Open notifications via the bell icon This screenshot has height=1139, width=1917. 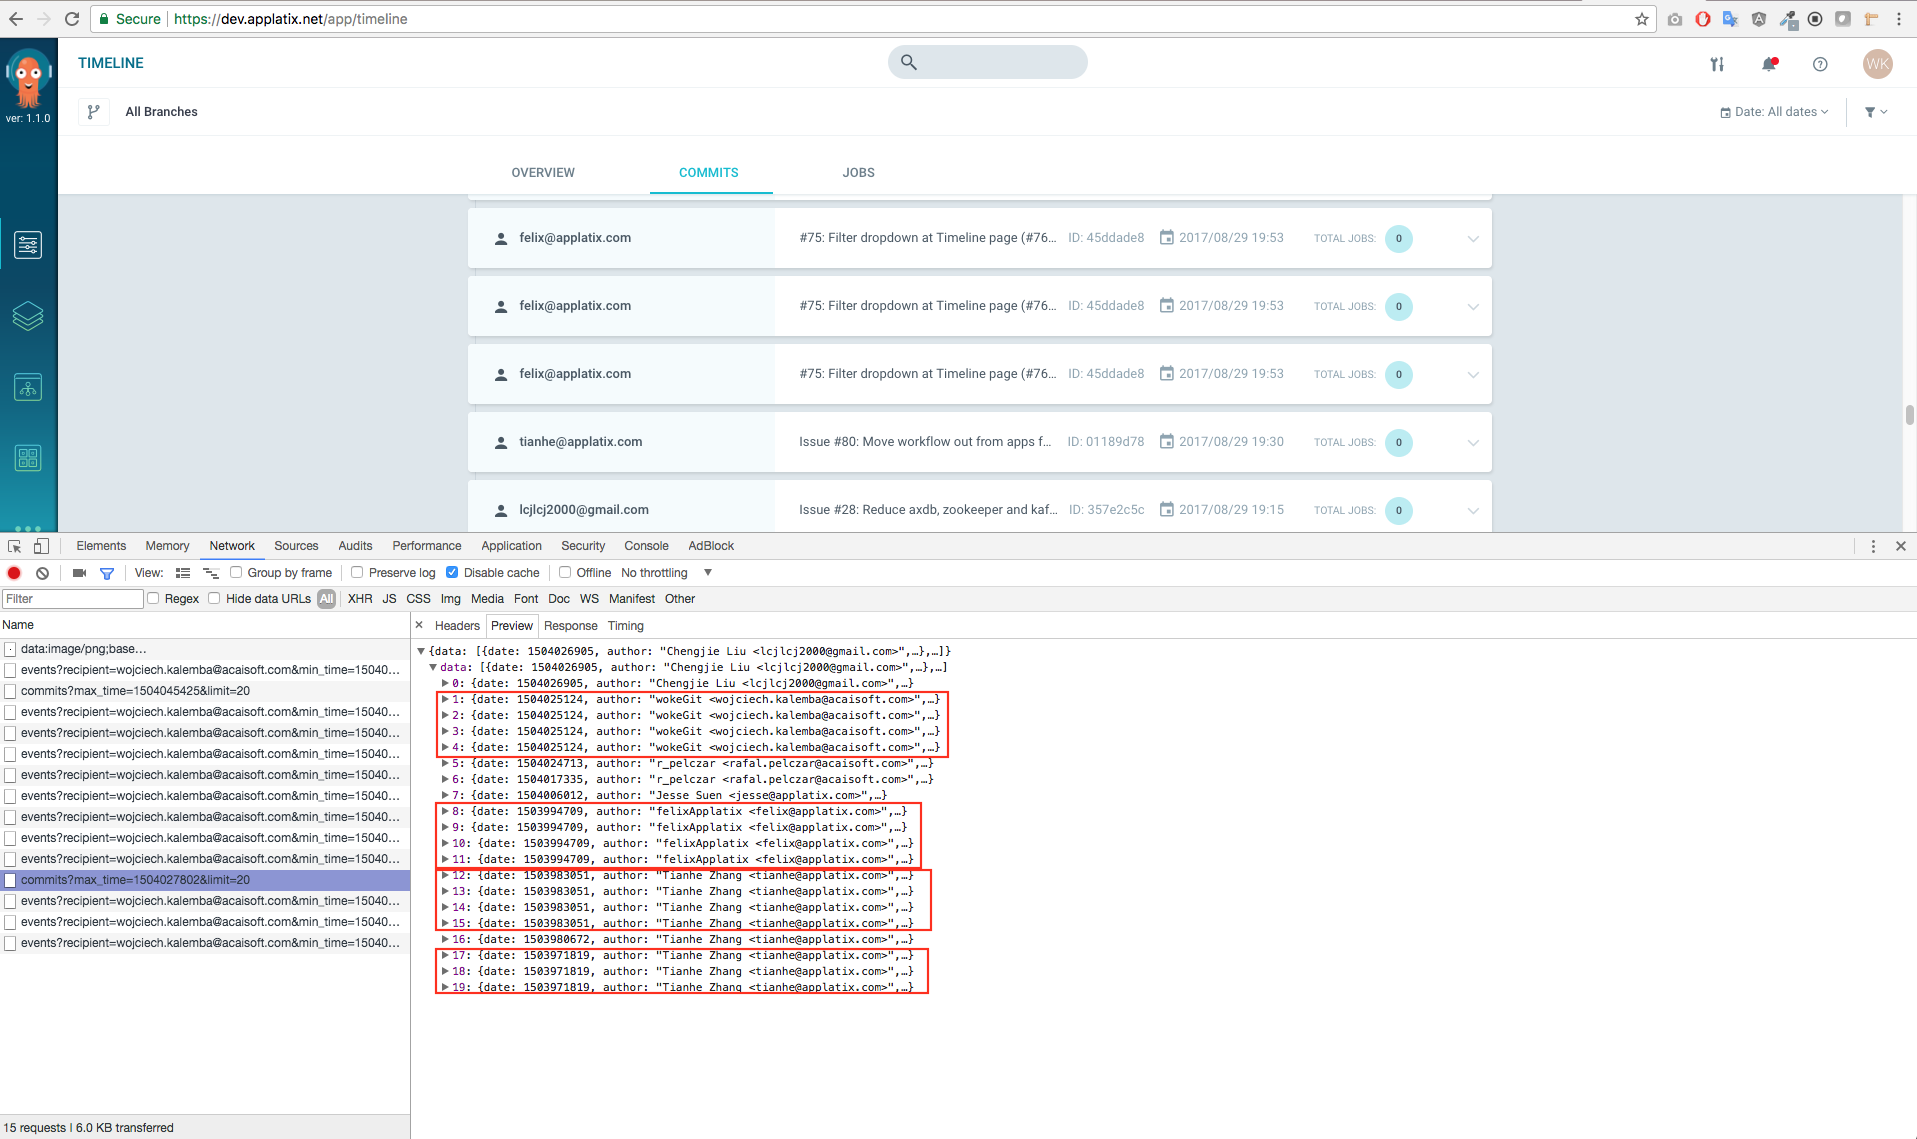pos(1770,63)
